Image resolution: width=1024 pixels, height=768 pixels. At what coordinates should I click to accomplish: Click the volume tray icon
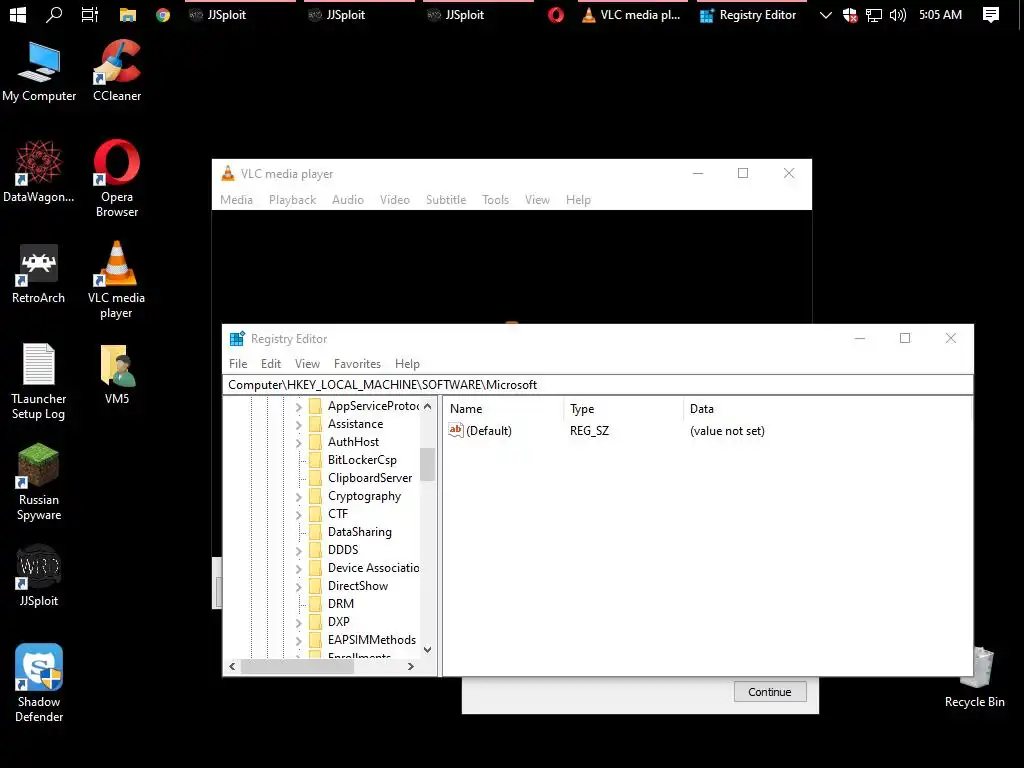(898, 15)
